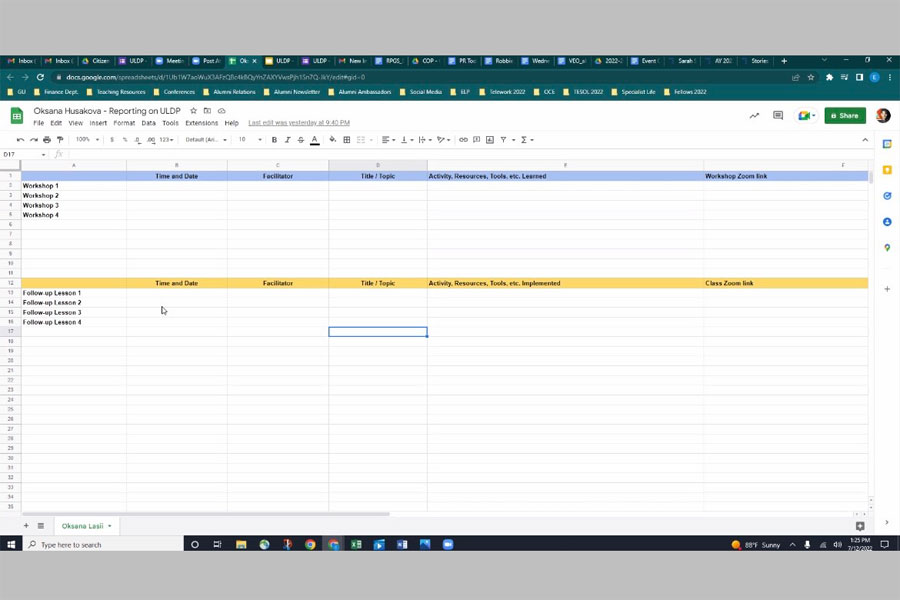
Task: Toggle italic text formatting
Action: (x=287, y=140)
